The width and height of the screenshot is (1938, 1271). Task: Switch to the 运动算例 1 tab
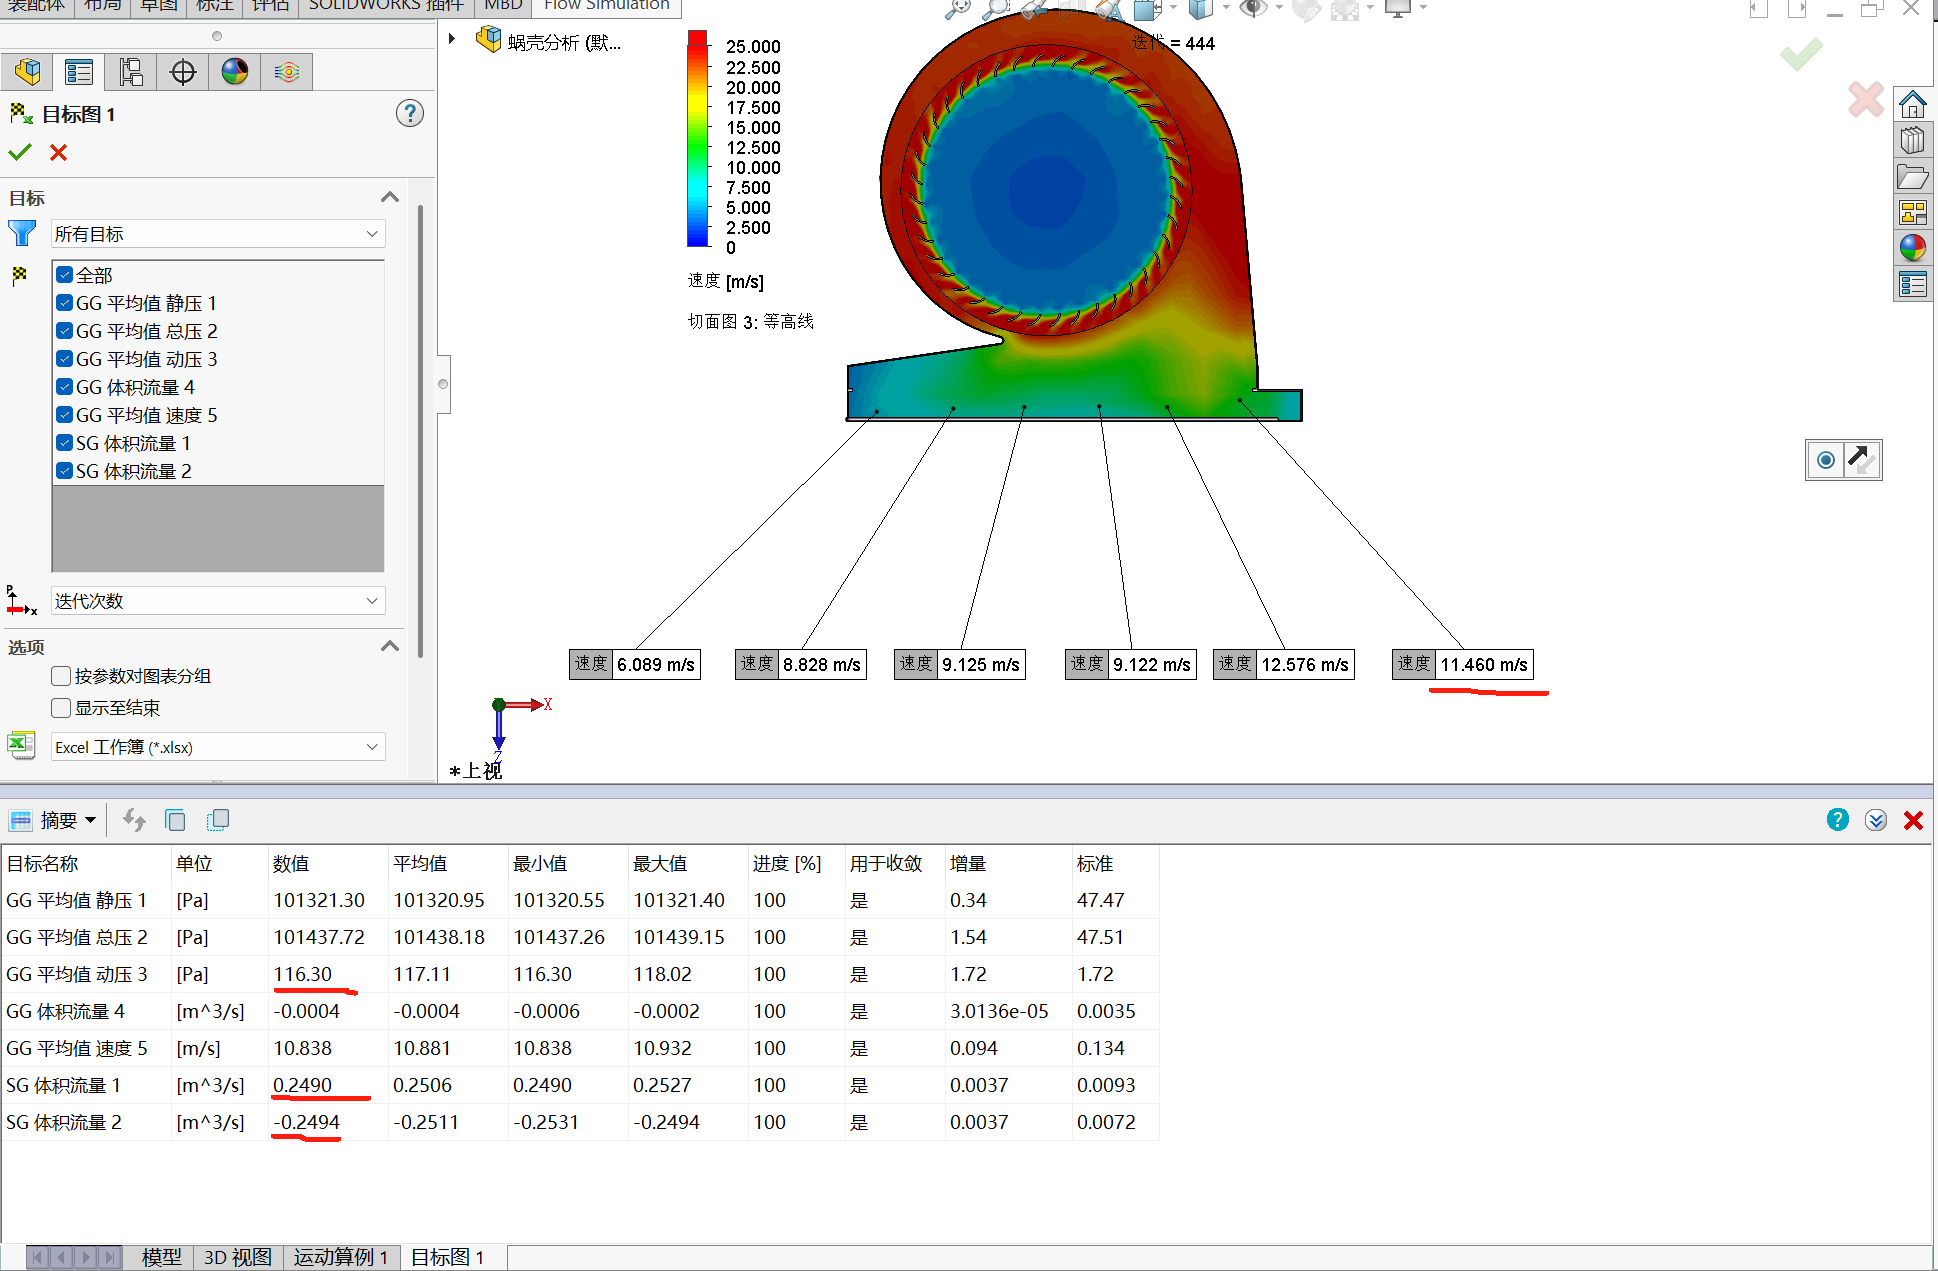[x=340, y=1257]
